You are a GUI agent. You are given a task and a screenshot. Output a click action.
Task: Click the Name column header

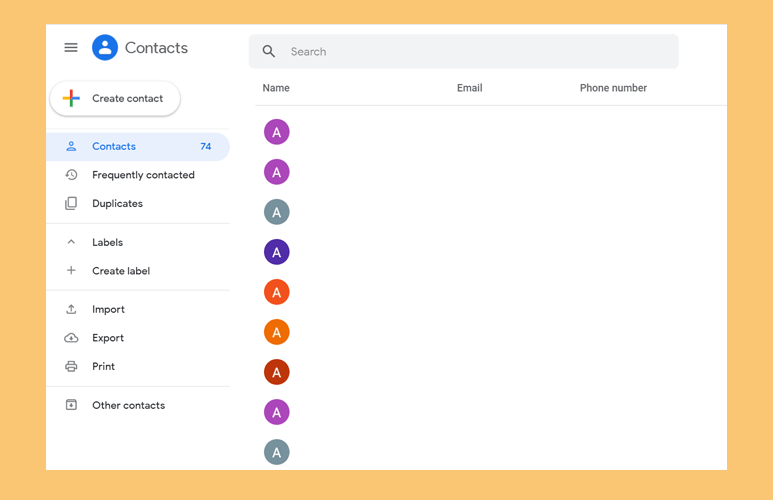[276, 88]
